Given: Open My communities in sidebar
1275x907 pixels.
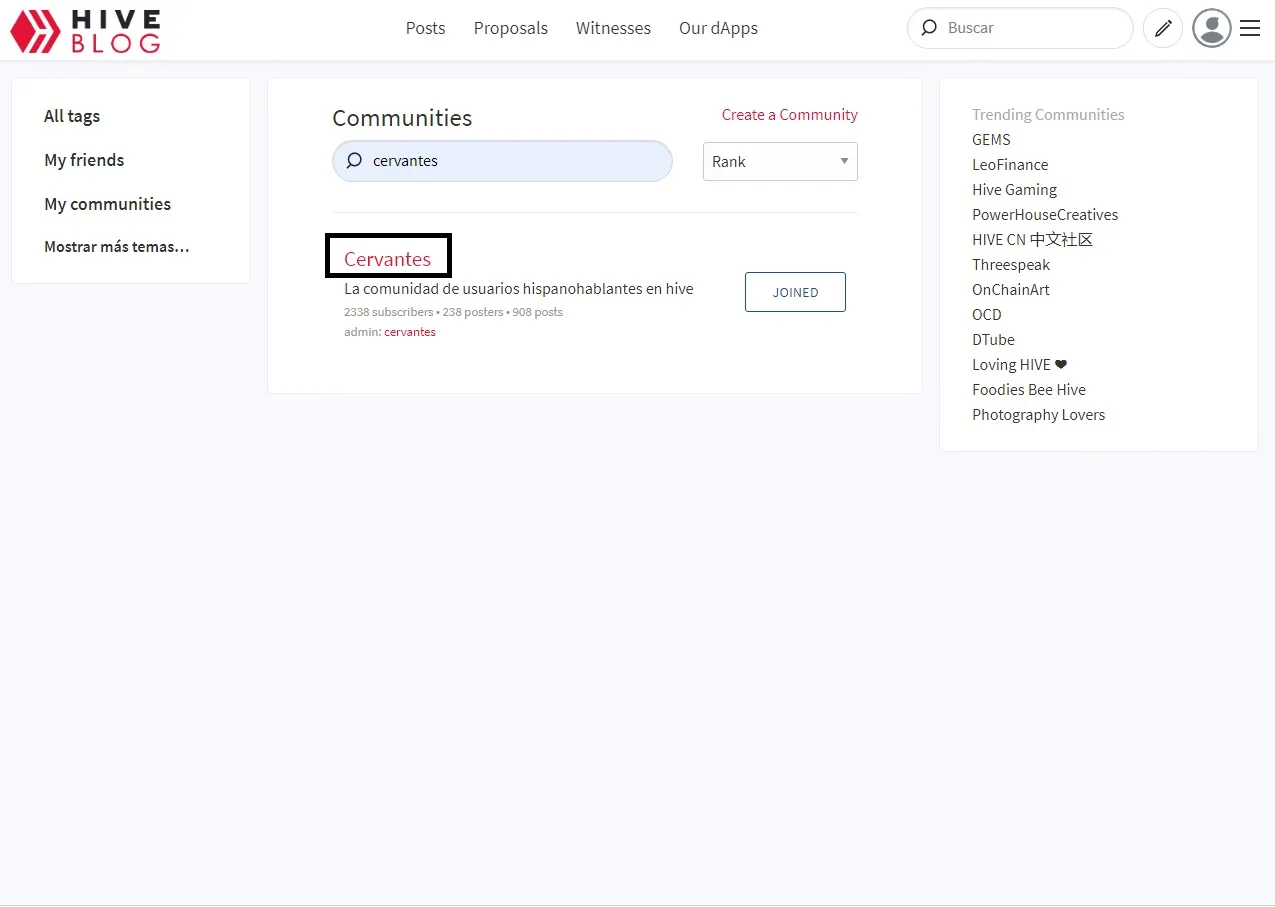Looking at the screenshot, I should point(107,204).
